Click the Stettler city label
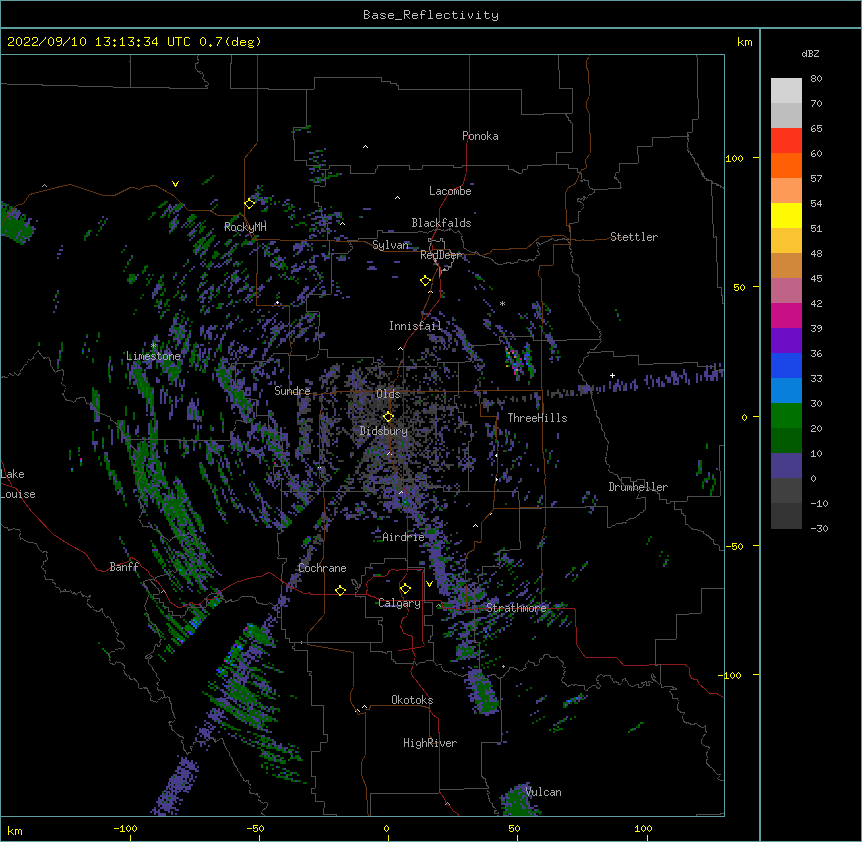This screenshot has height=842, width=862. (x=634, y=237)
